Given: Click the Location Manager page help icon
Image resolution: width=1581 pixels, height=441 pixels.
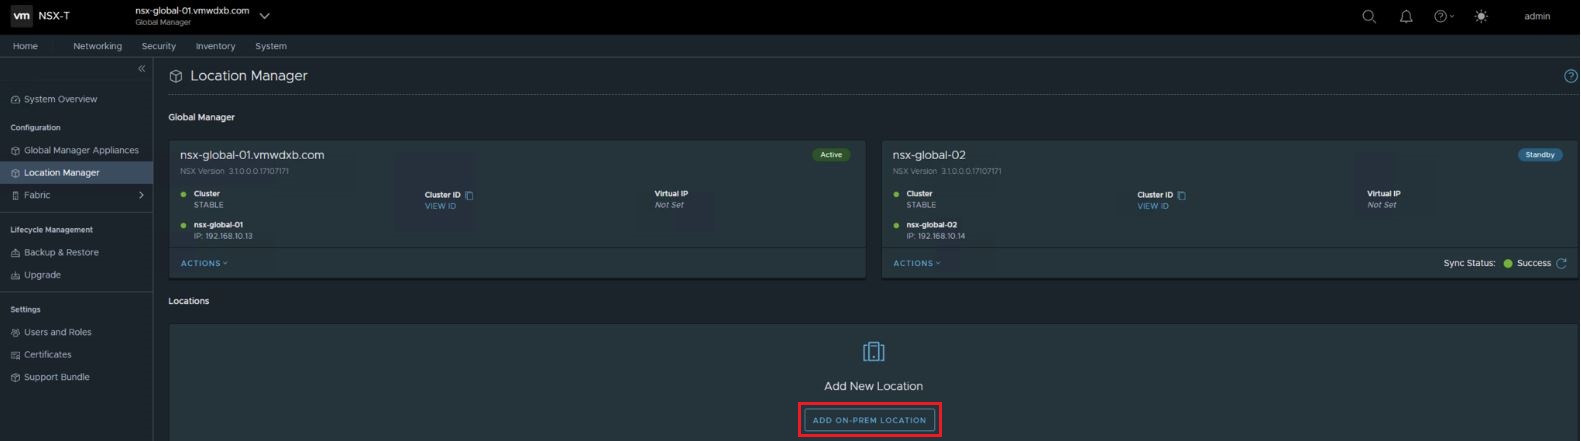Looking at the screenshot, I should 1569,76.
